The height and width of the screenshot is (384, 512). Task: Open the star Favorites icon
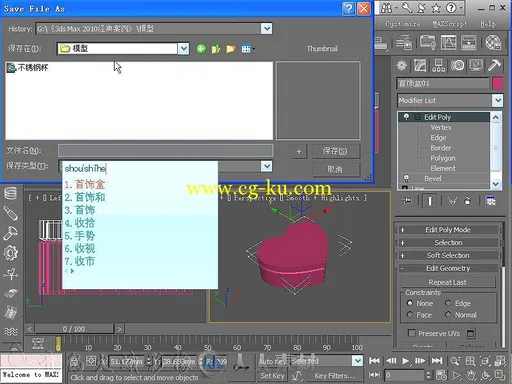436,8
